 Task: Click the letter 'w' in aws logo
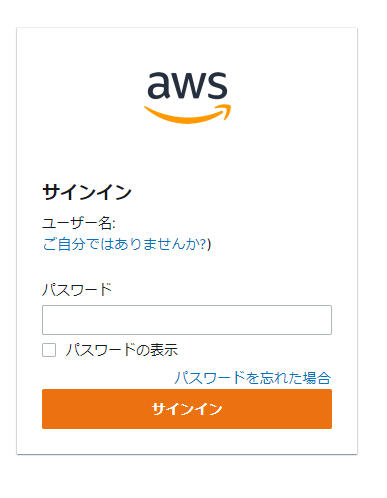[189, 86]
